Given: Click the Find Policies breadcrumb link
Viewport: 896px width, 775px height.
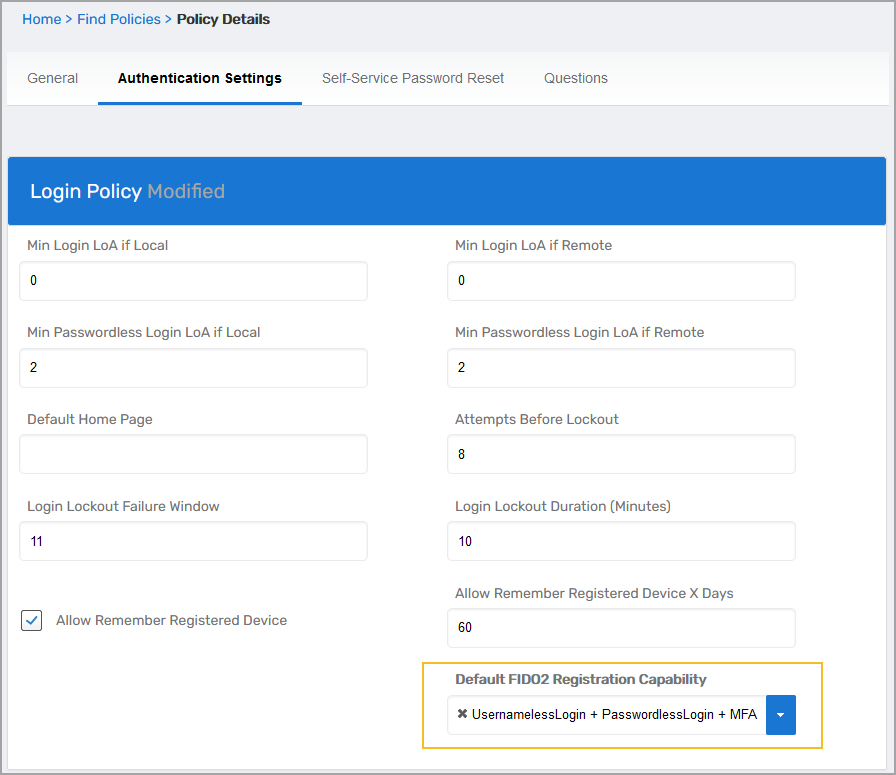Looking at the screenshot, I should [119, 19].
